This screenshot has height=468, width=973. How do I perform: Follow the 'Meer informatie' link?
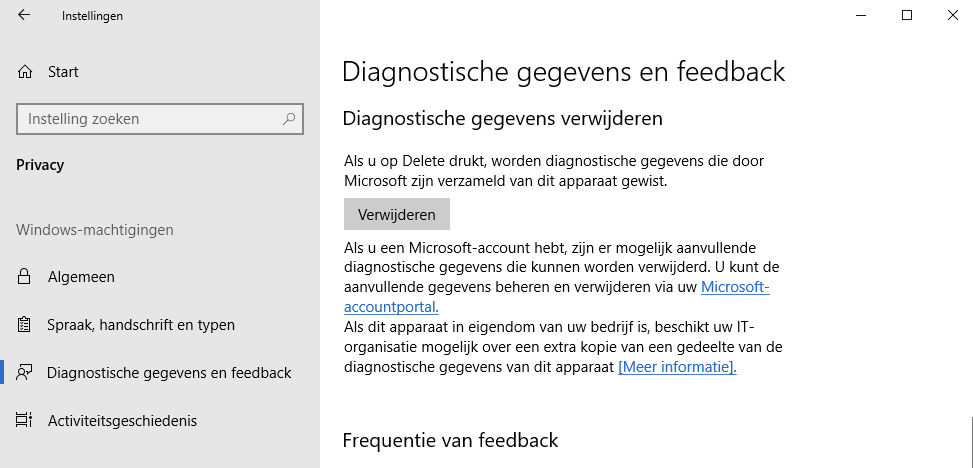tap(677, 367)
